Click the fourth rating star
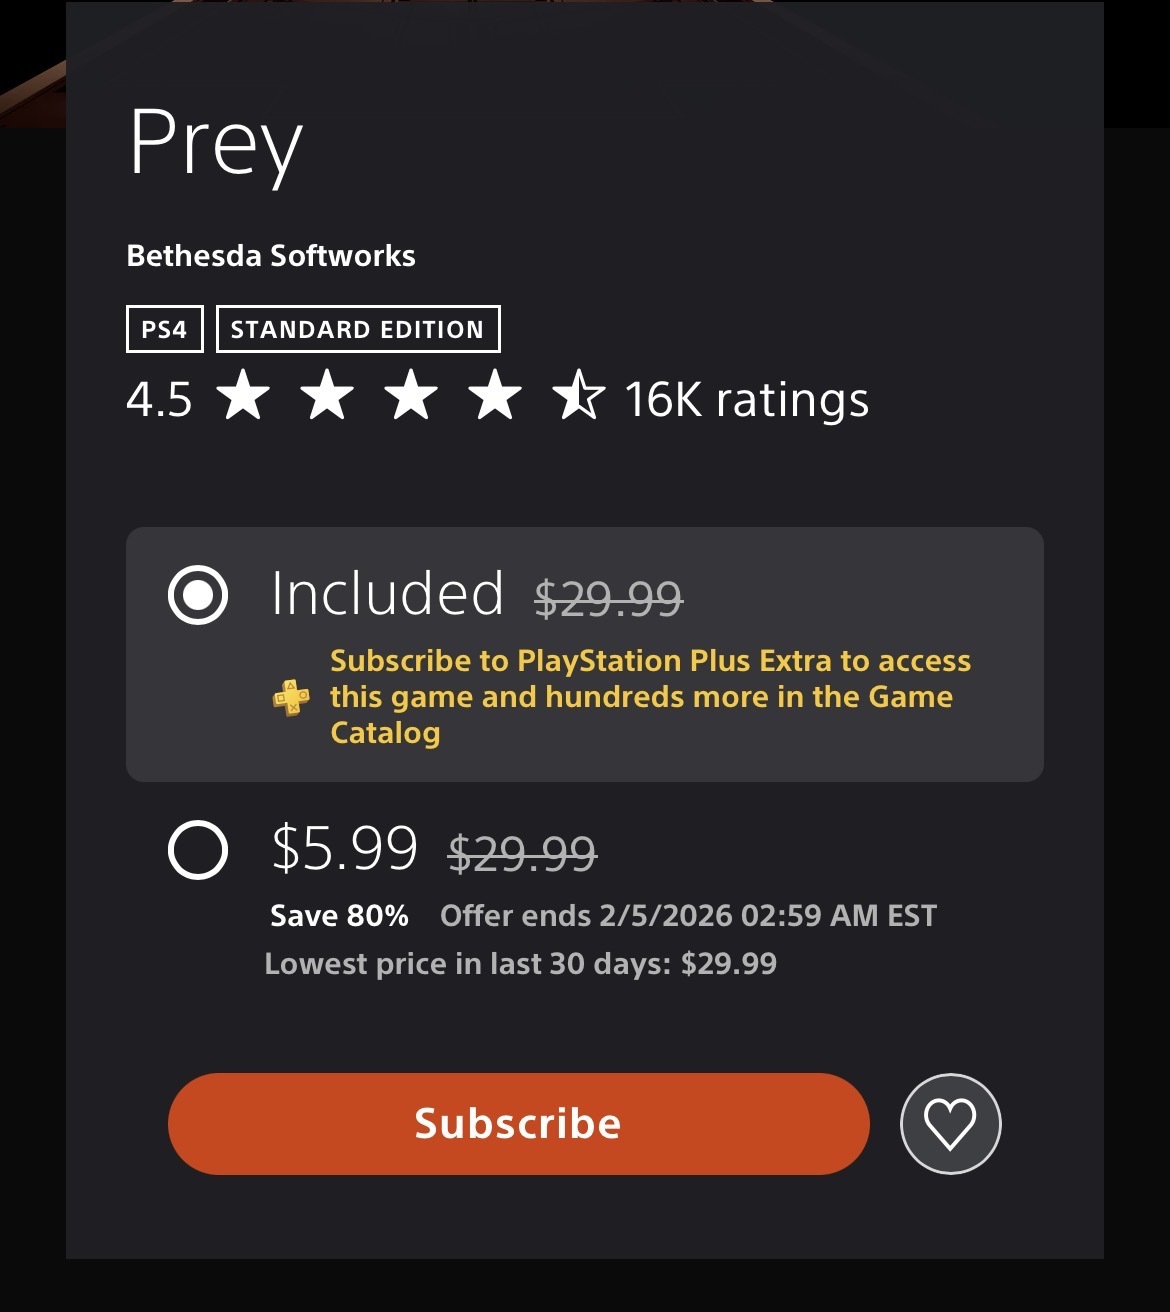 pyautogui.click(x=495, y=397)
